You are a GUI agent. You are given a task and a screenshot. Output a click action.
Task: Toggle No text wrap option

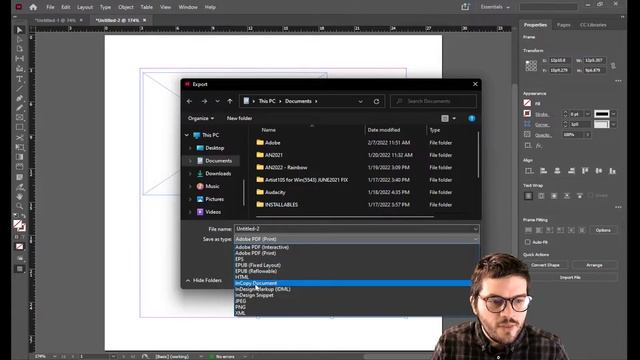(528, 196)
